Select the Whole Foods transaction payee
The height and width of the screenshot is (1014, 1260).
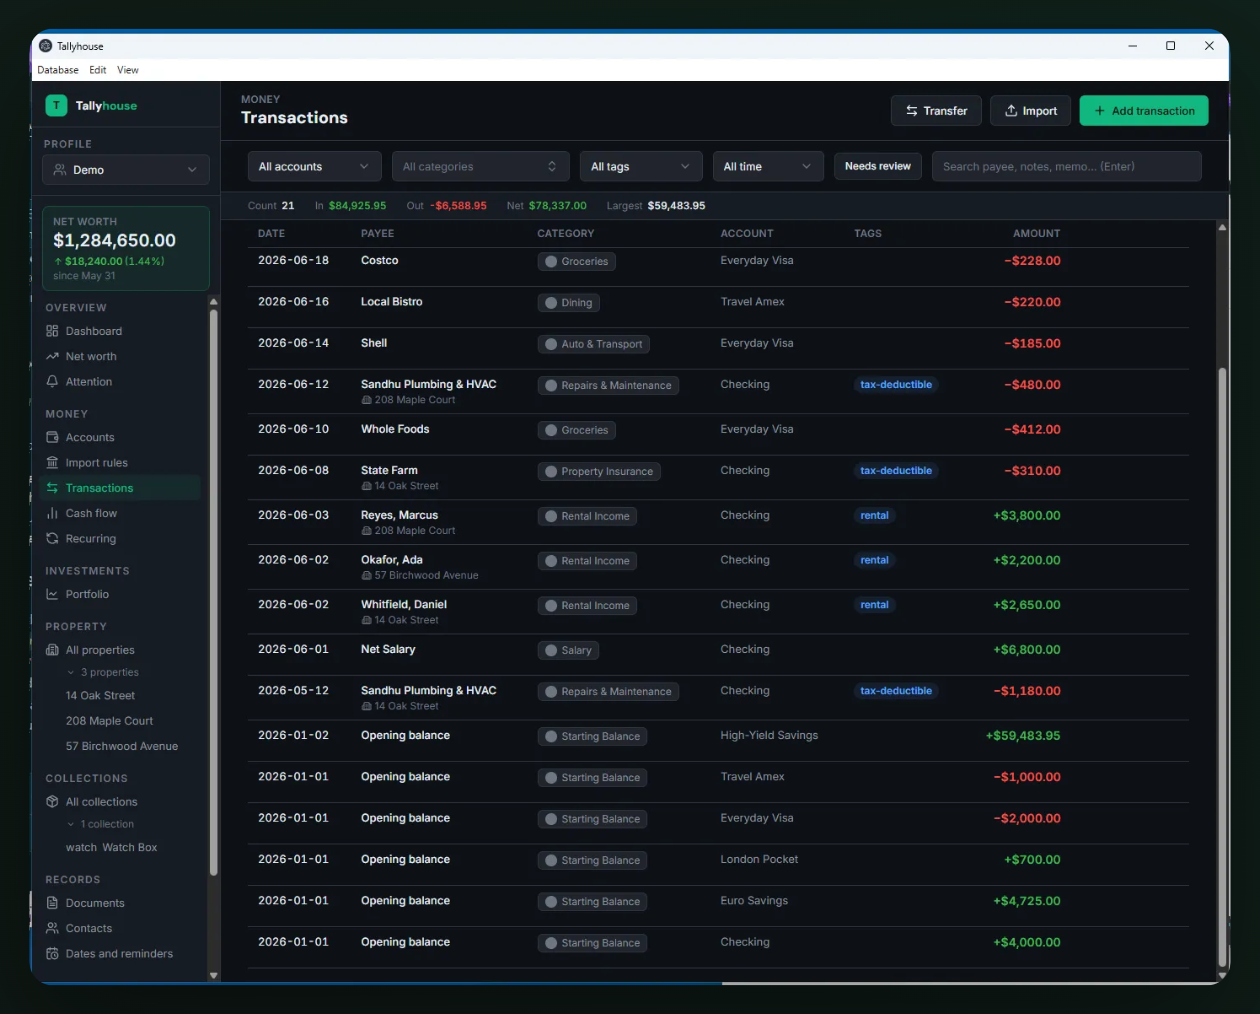[x=395, y=429]
